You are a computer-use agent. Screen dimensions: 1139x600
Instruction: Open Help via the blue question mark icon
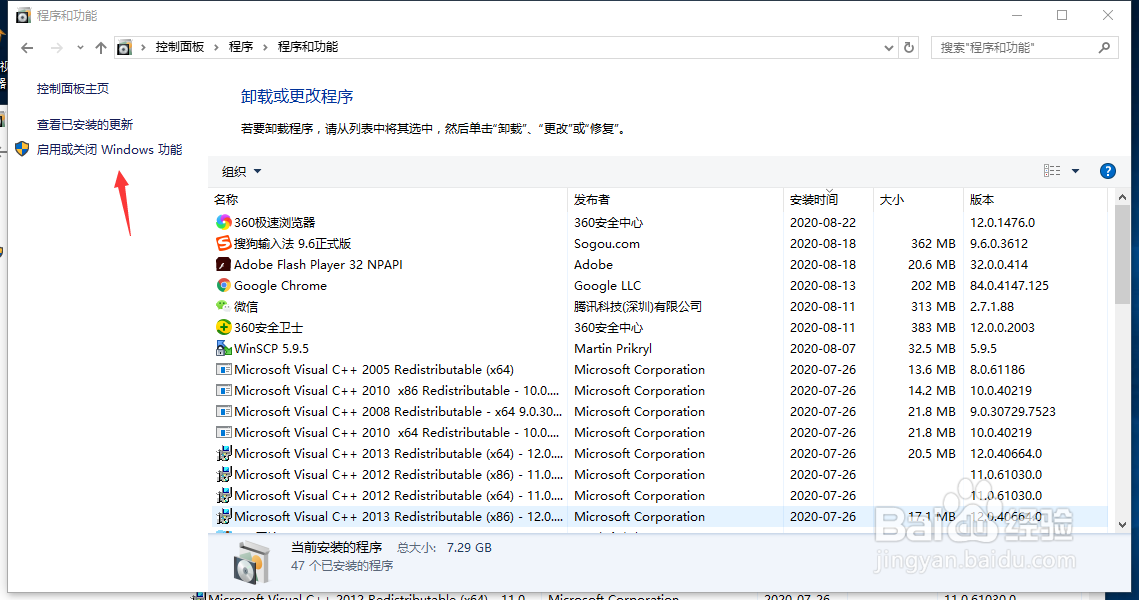(x=1108, y=171)
